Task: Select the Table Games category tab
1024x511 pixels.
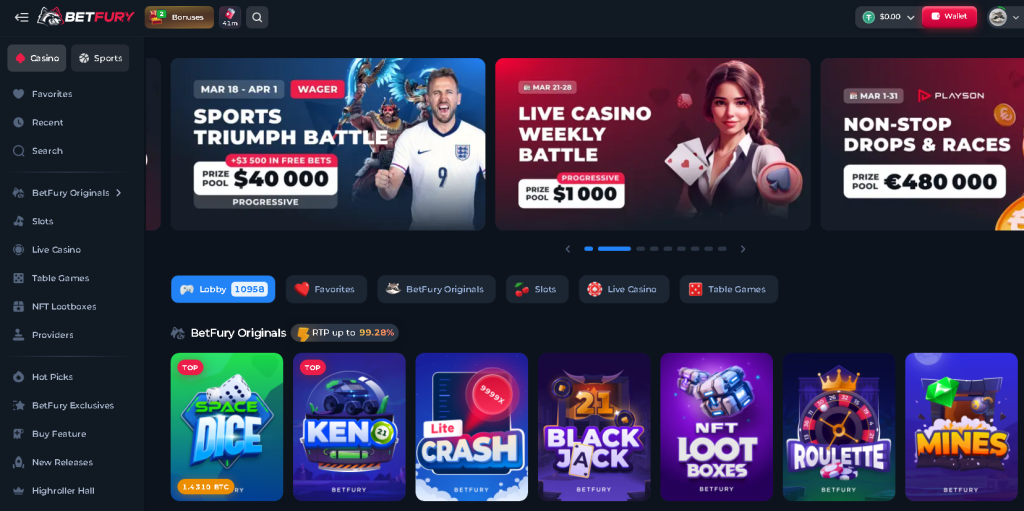Action: (x=729, y=289)
